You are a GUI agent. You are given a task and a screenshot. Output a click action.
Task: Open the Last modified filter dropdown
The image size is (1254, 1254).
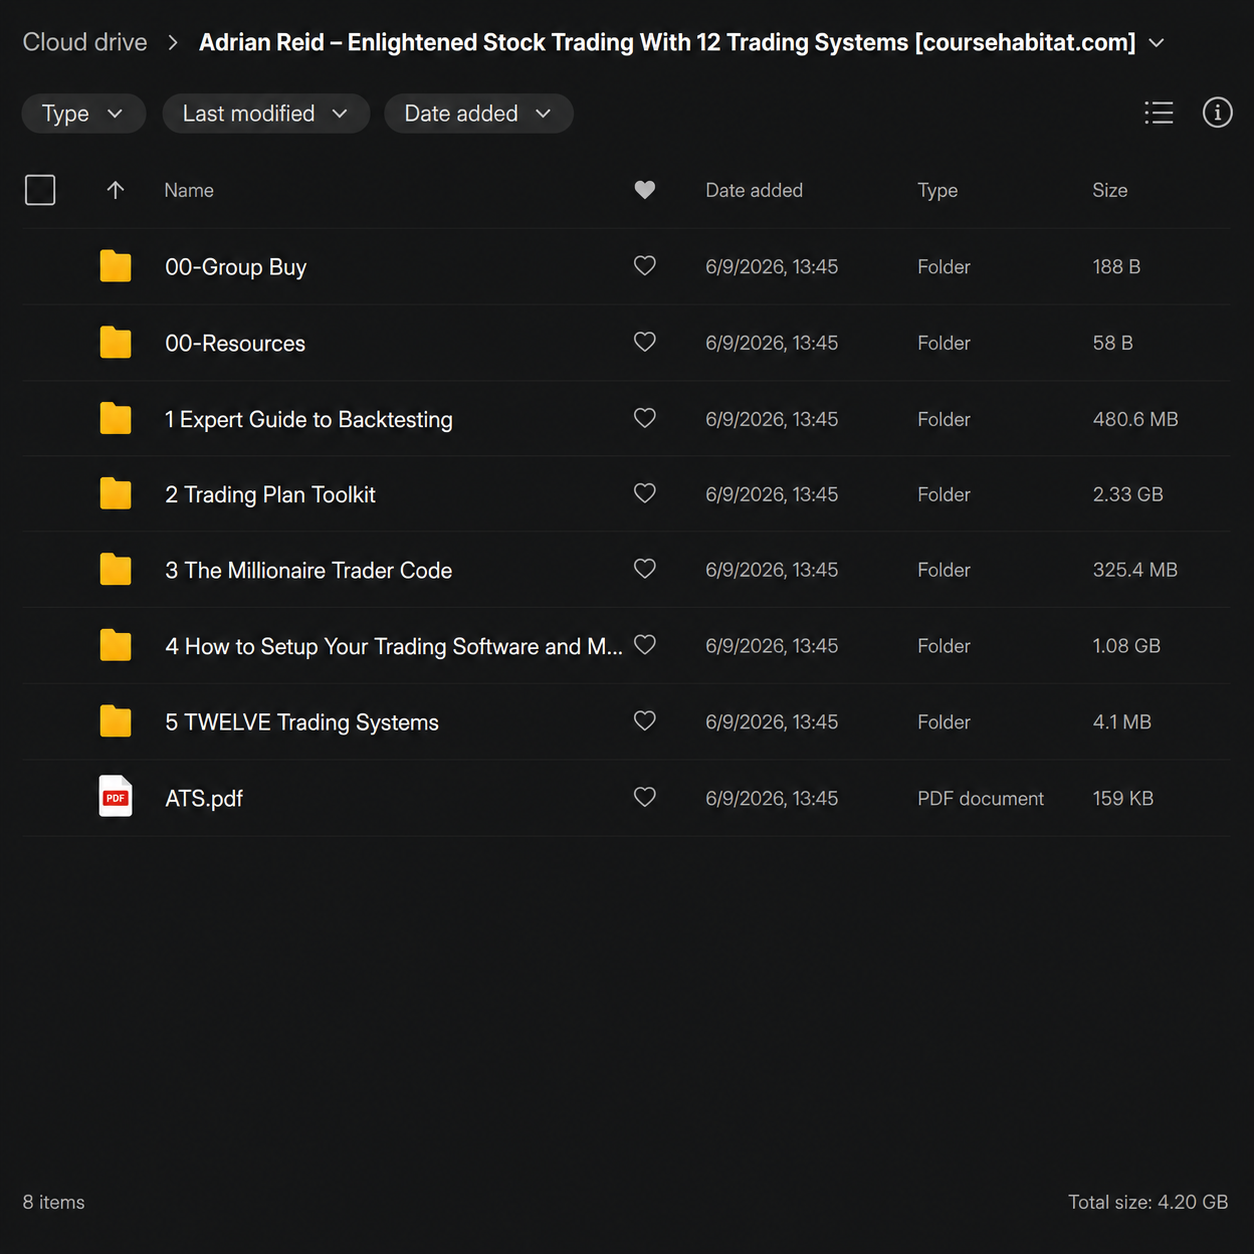(266, 113)
